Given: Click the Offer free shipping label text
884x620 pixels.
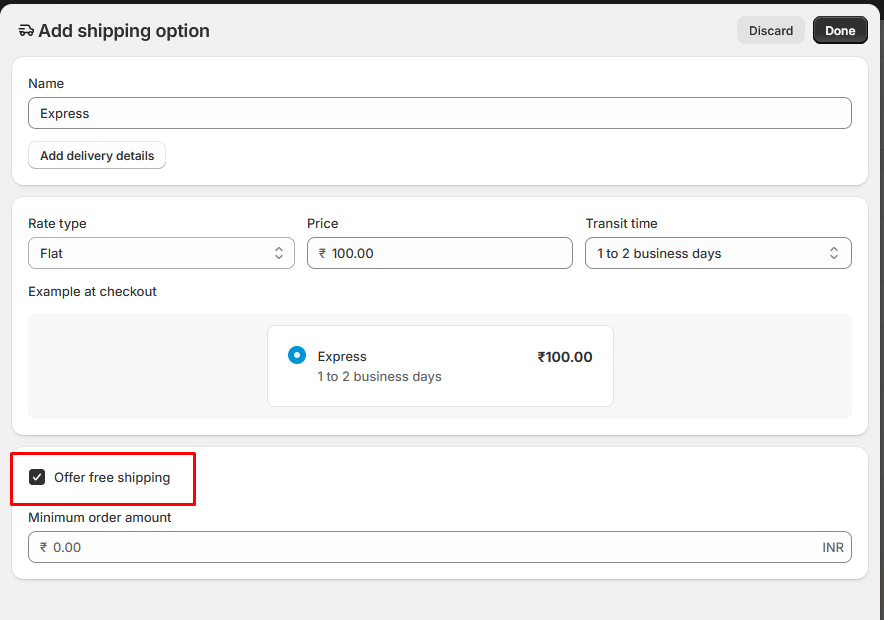Looking at the screenshot, I should tap(112, 478).
